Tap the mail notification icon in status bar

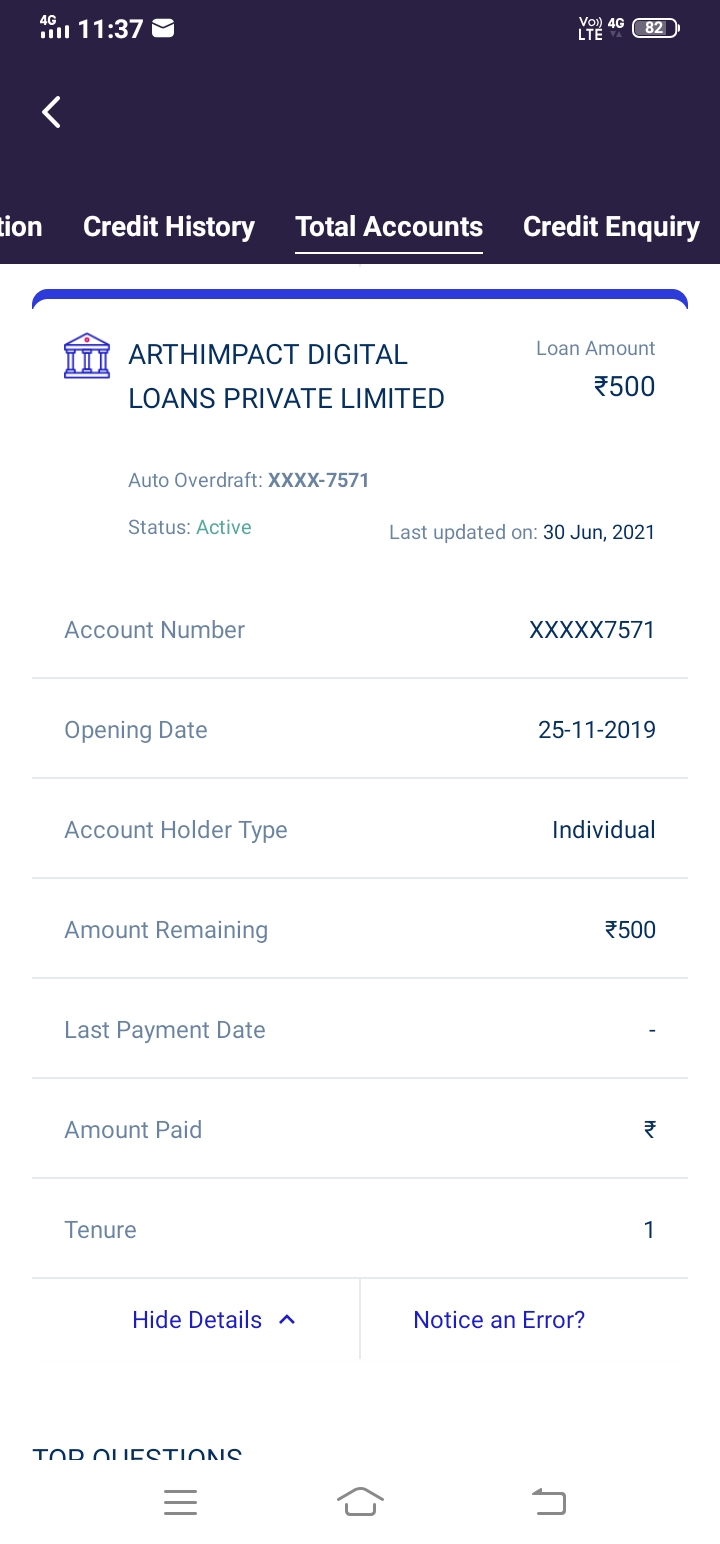162,29
